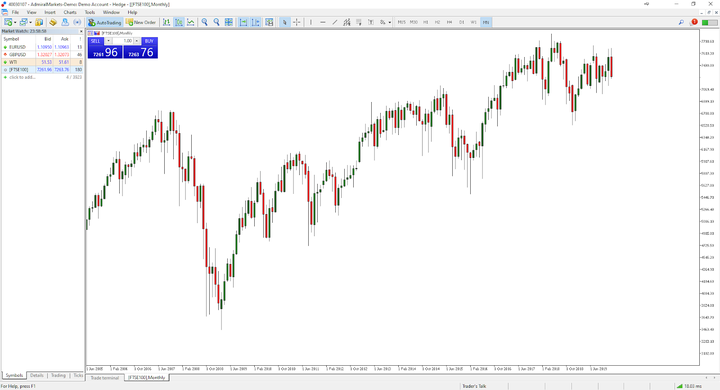This screenshot has height=390, width=720.
Task: Select the [FTSE100],Monthly chart tab
Action: pyautogui.click(x=146, y=378)
